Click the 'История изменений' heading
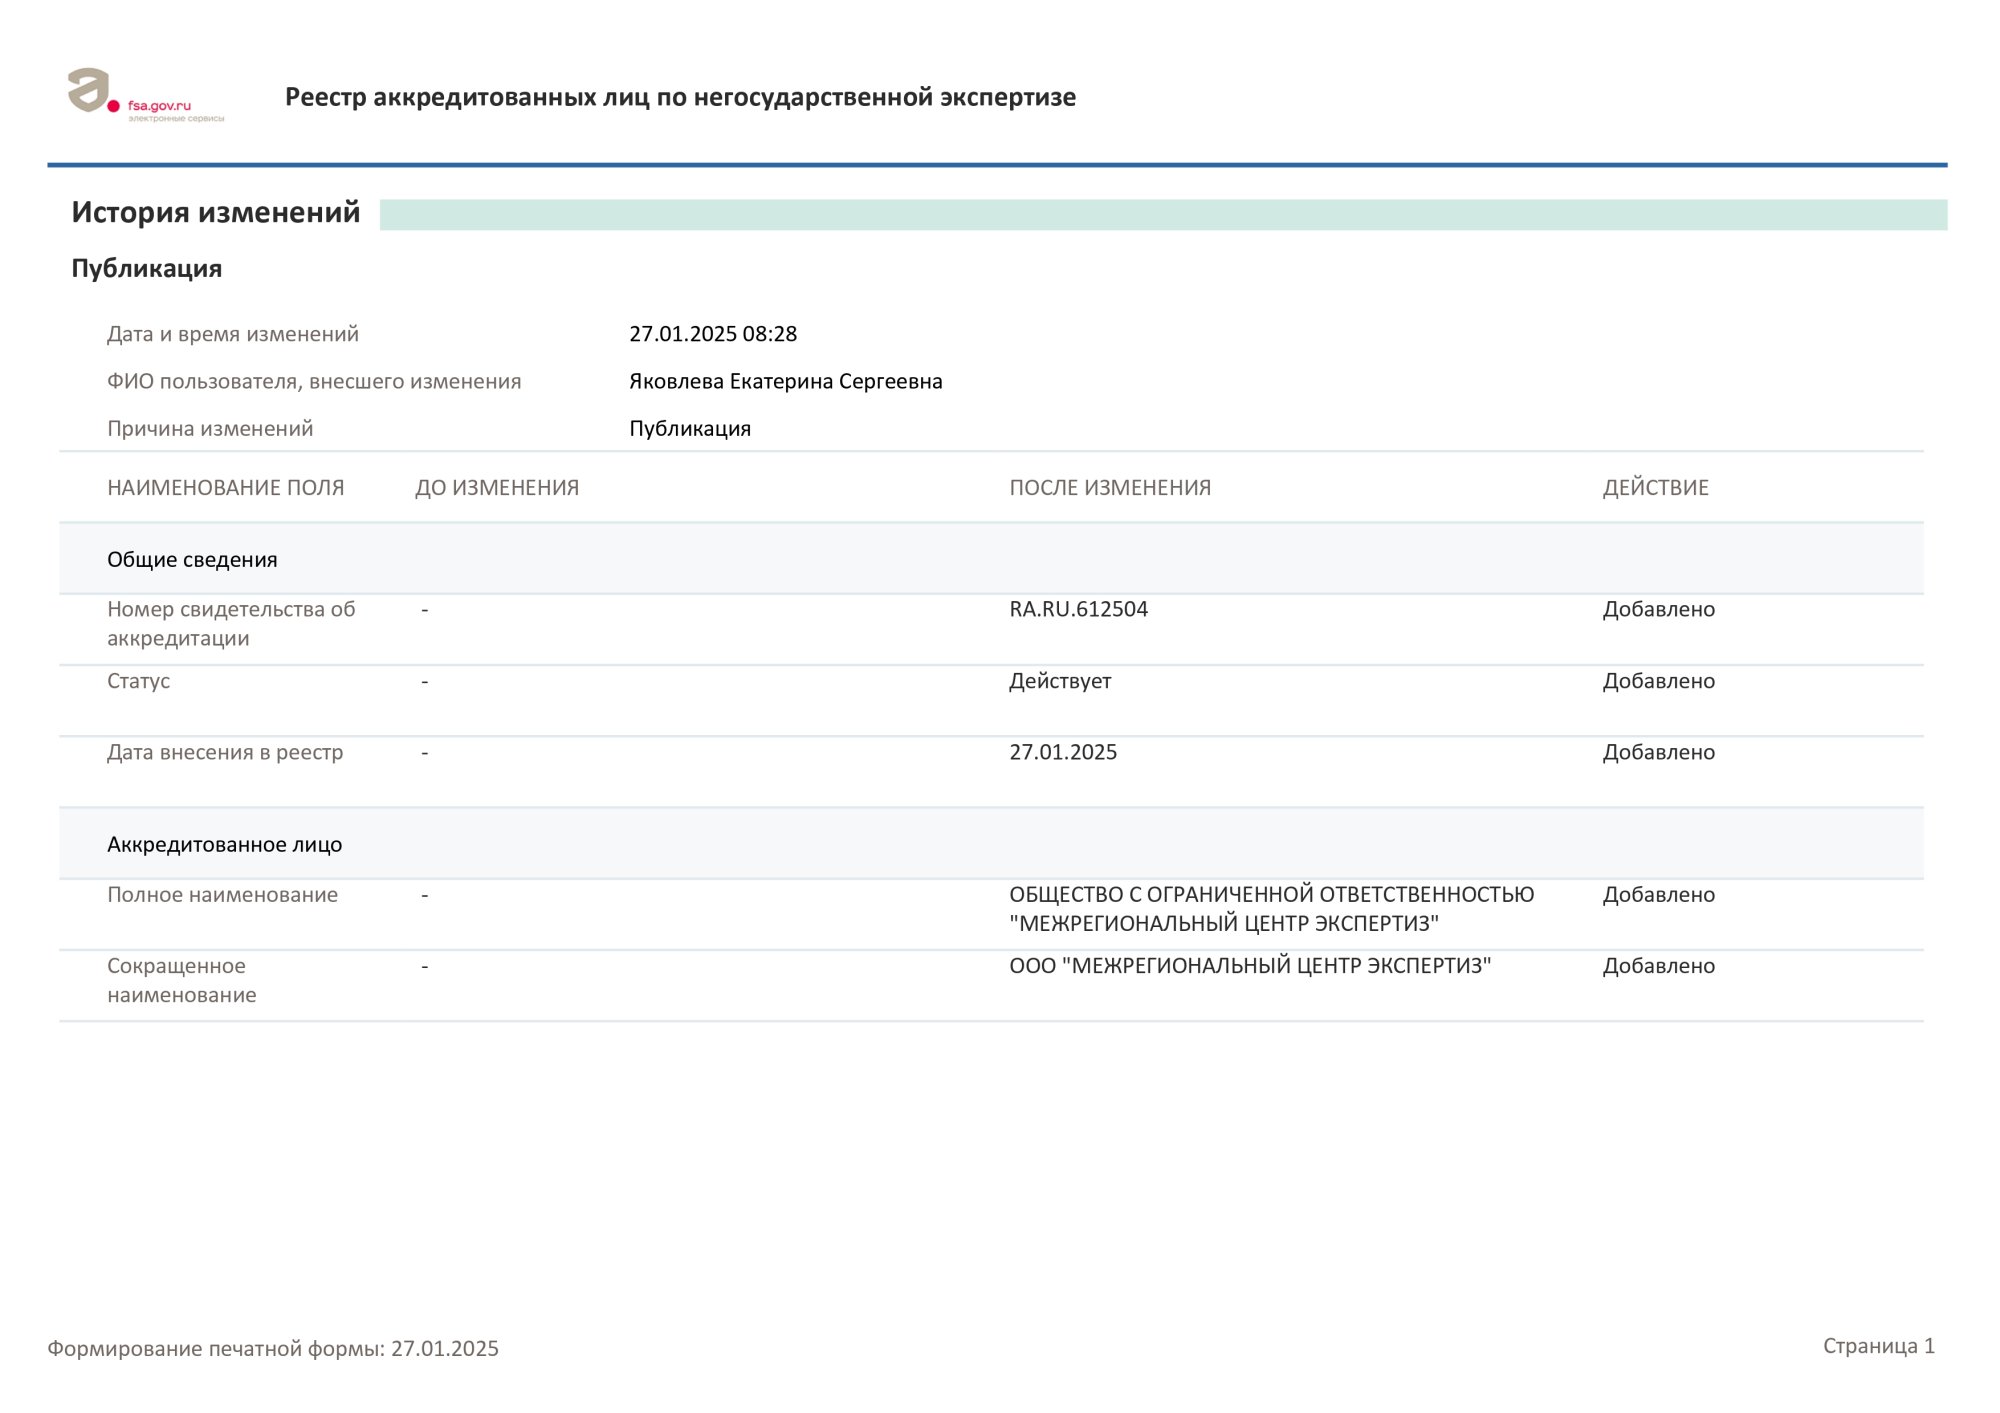This screenshot has width=2000, height=1413. (215, 212)
